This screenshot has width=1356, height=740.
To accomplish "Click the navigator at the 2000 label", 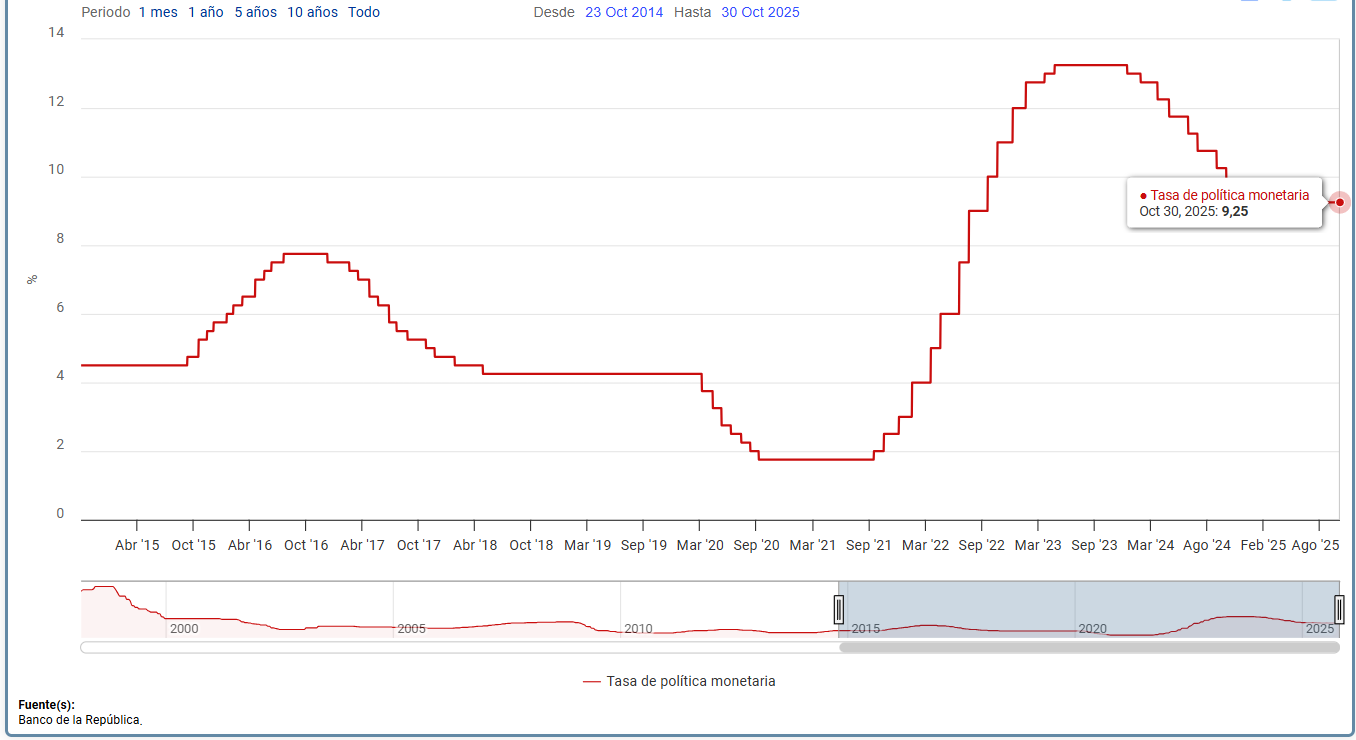I will 184,629.
